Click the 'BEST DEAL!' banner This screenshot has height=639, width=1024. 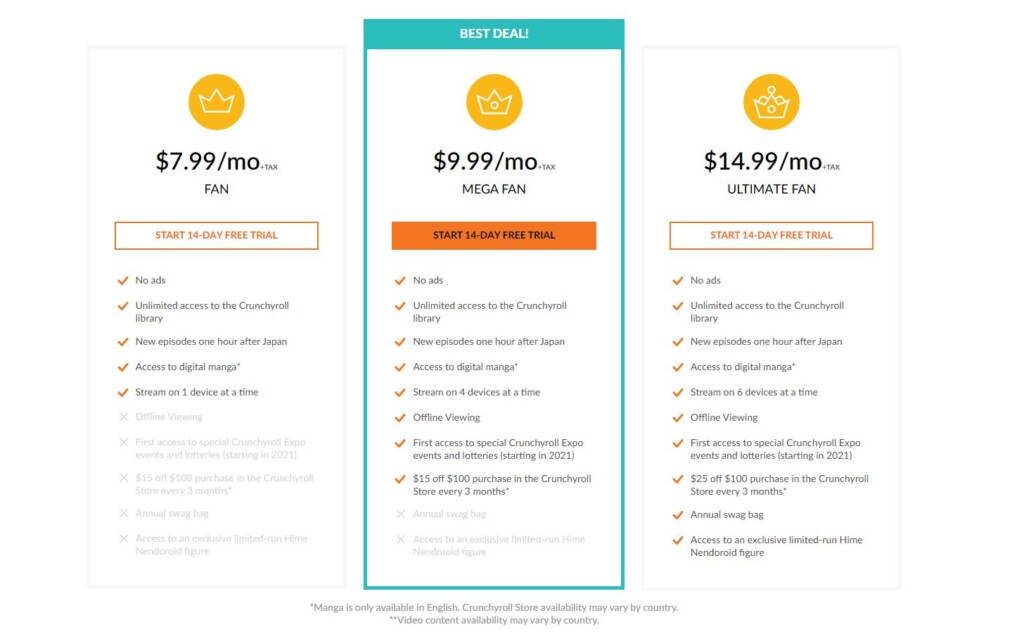point(494,34)
